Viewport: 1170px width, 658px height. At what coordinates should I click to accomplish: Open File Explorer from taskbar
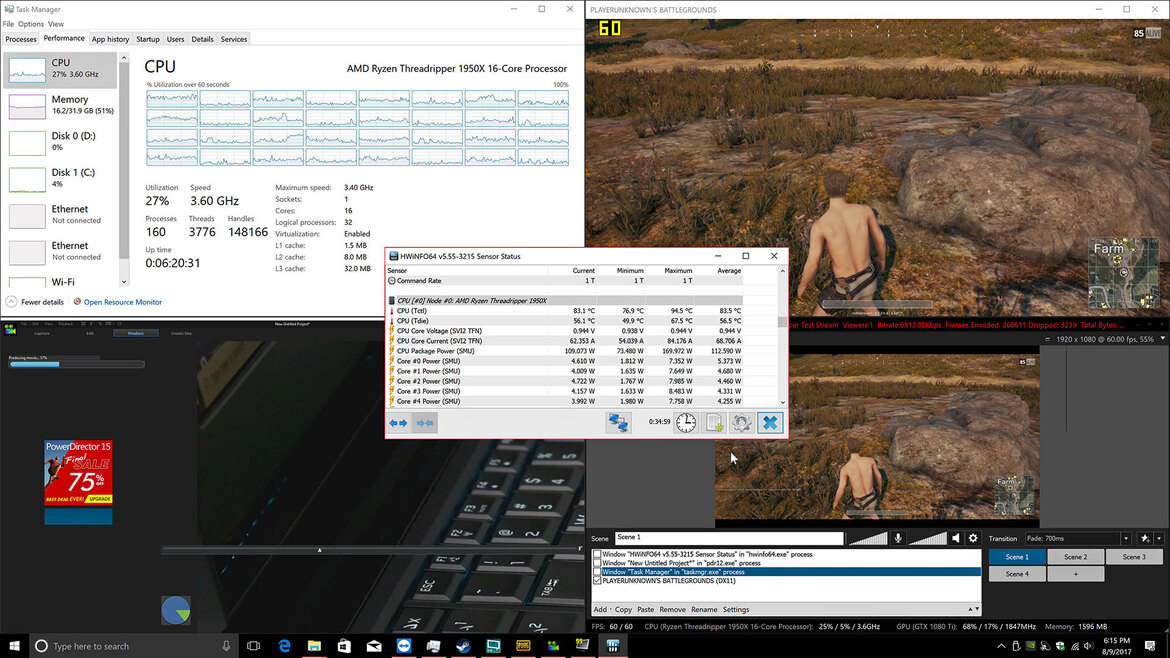point(314,646)
